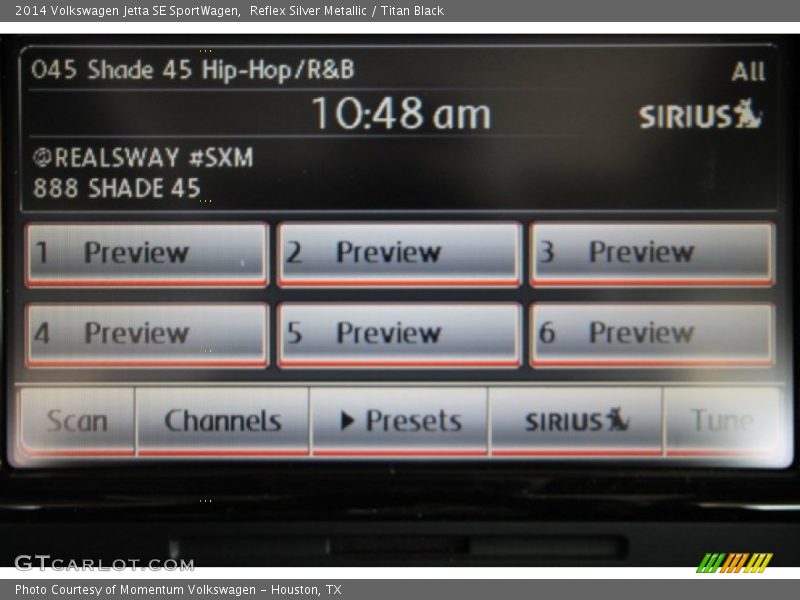The height and width of the screenshot is (600, 800).
Task: Tap the SIRIUS dog logo in header
Action: (700, 114)
